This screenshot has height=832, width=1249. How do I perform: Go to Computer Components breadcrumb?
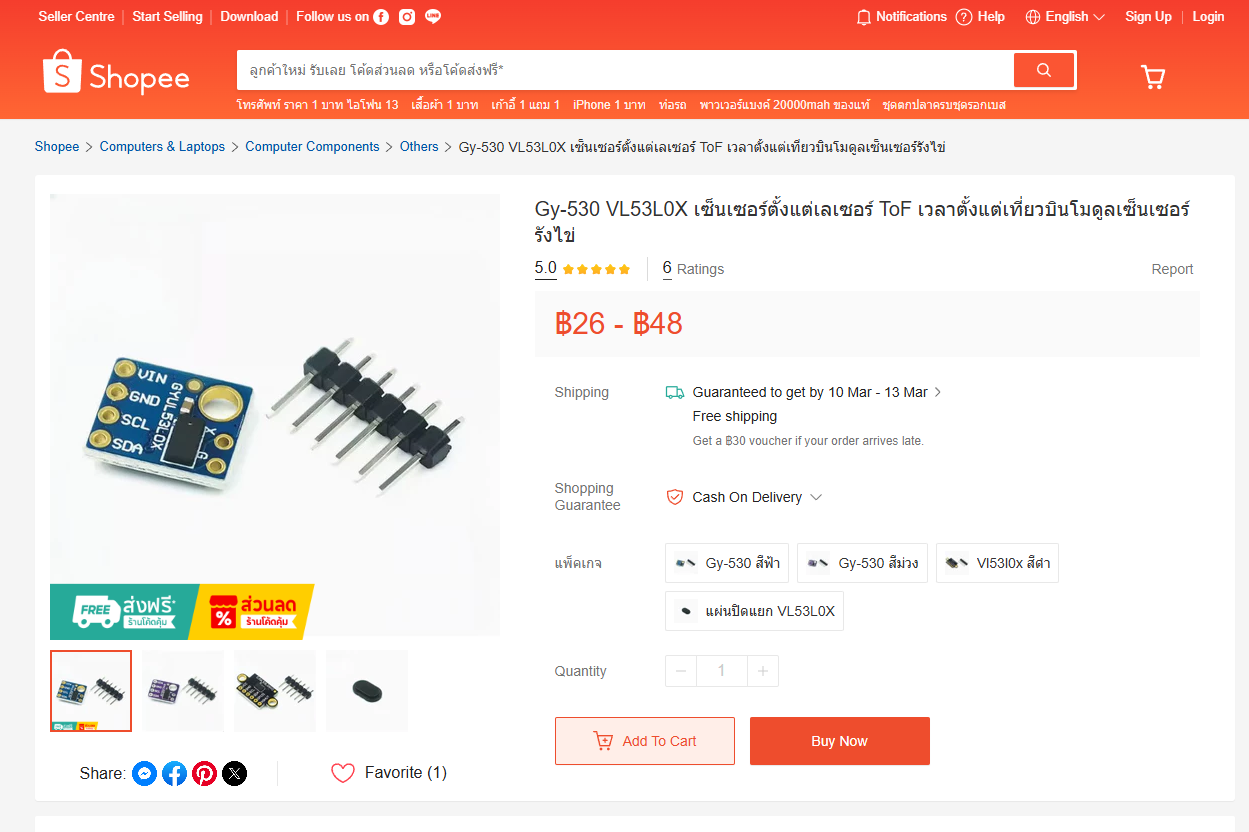[312, 147]
